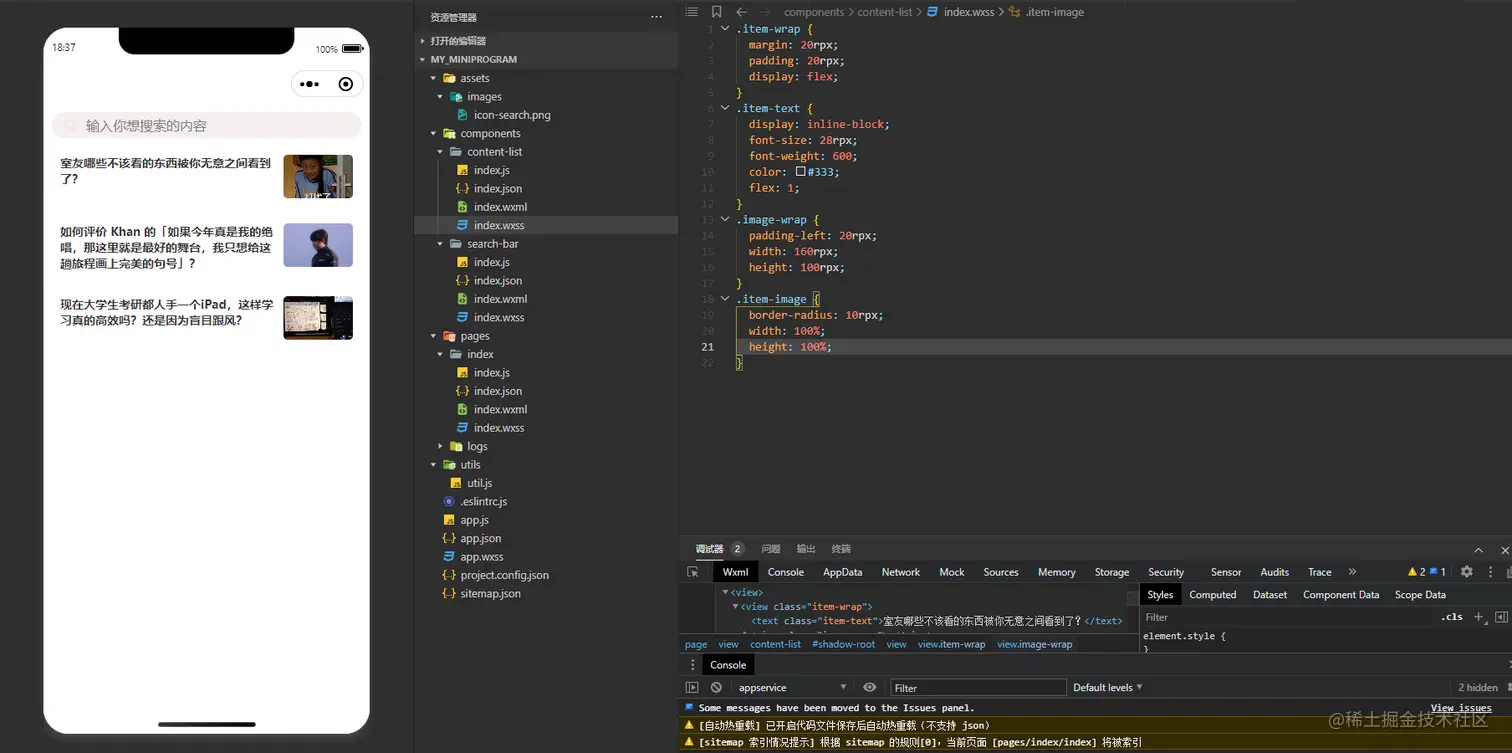Open app.json in the file tree

[480, 539]
